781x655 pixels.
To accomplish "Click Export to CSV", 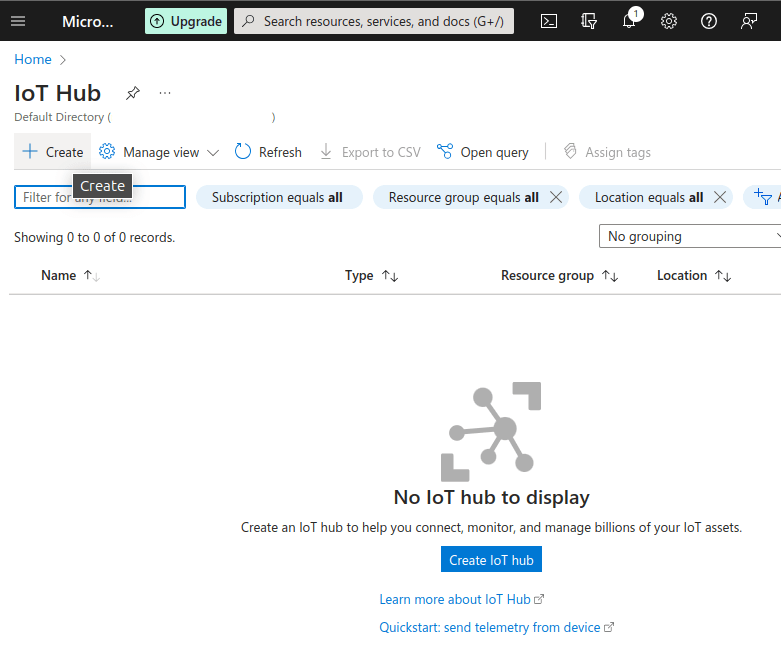I will [x=370, y=152].
